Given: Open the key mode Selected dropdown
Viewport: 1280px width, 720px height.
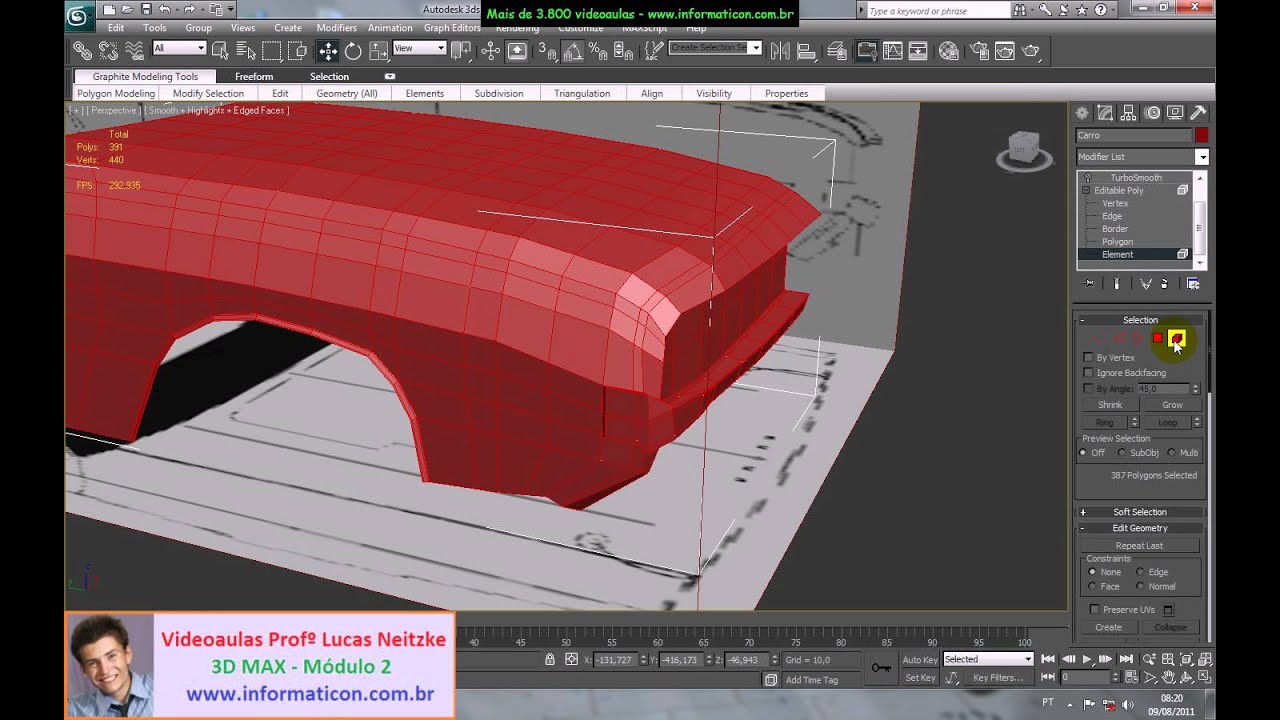Looking at the screenshot, I should click(x=987, y=659).
